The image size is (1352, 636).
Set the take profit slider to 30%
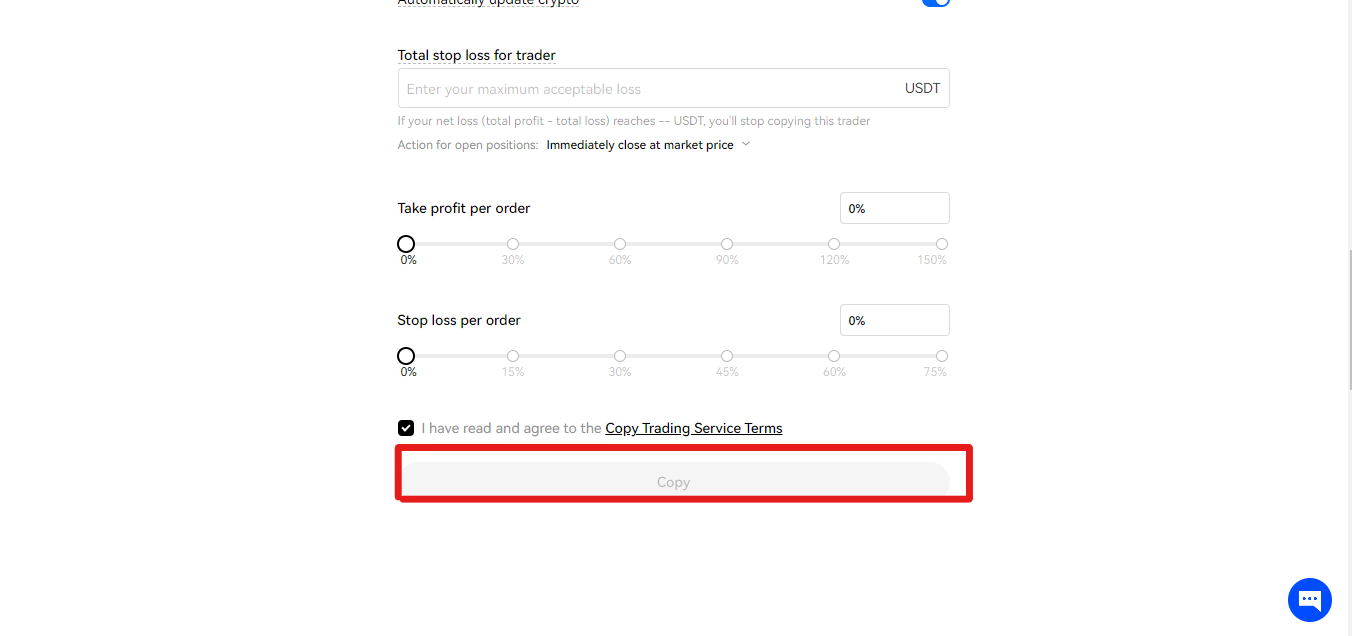(x=513, y=244)
